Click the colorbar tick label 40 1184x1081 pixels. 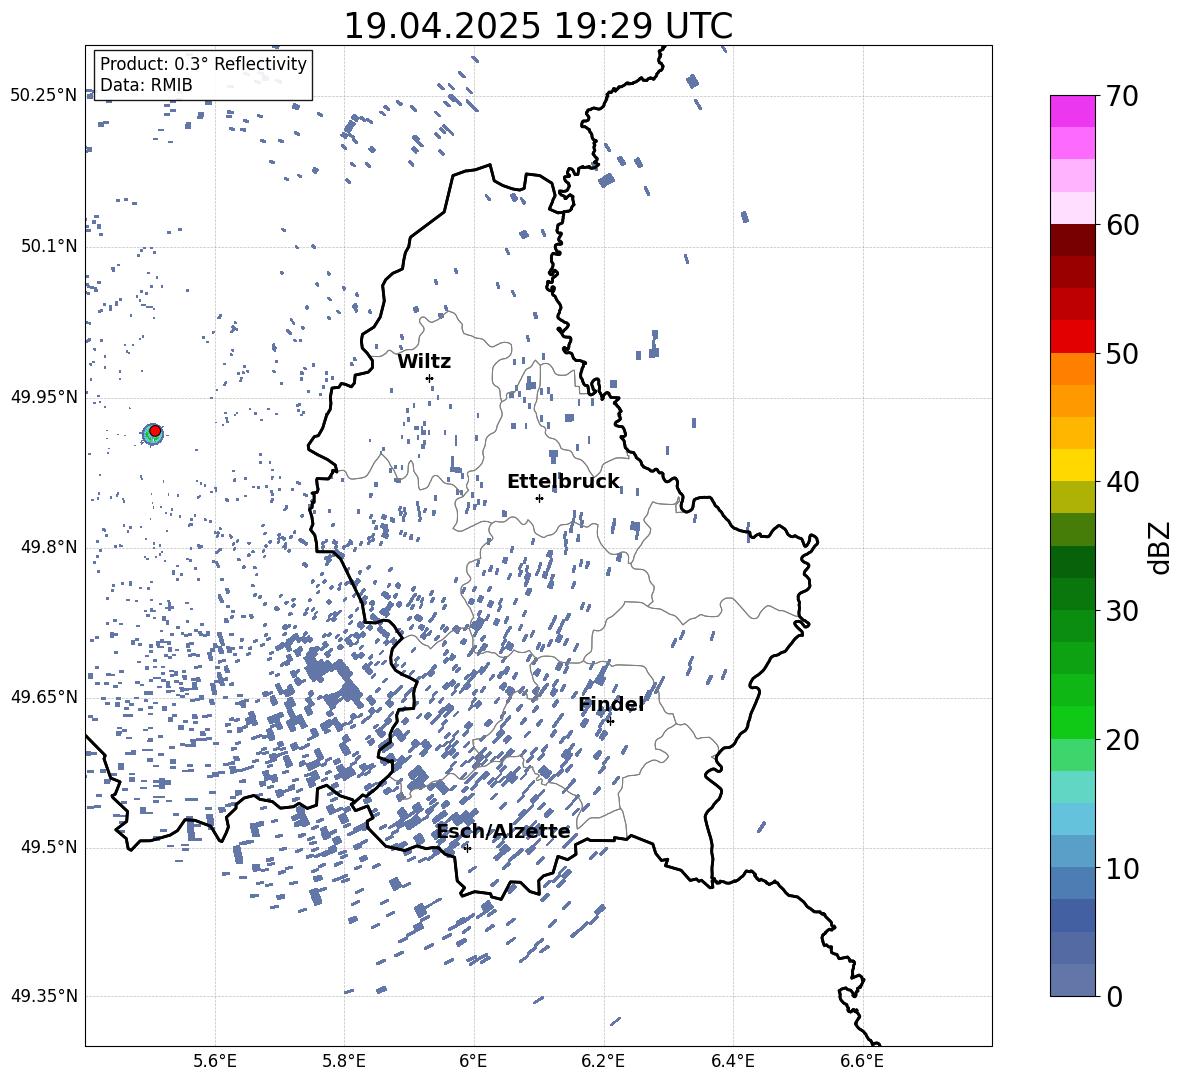point(1122,482)
